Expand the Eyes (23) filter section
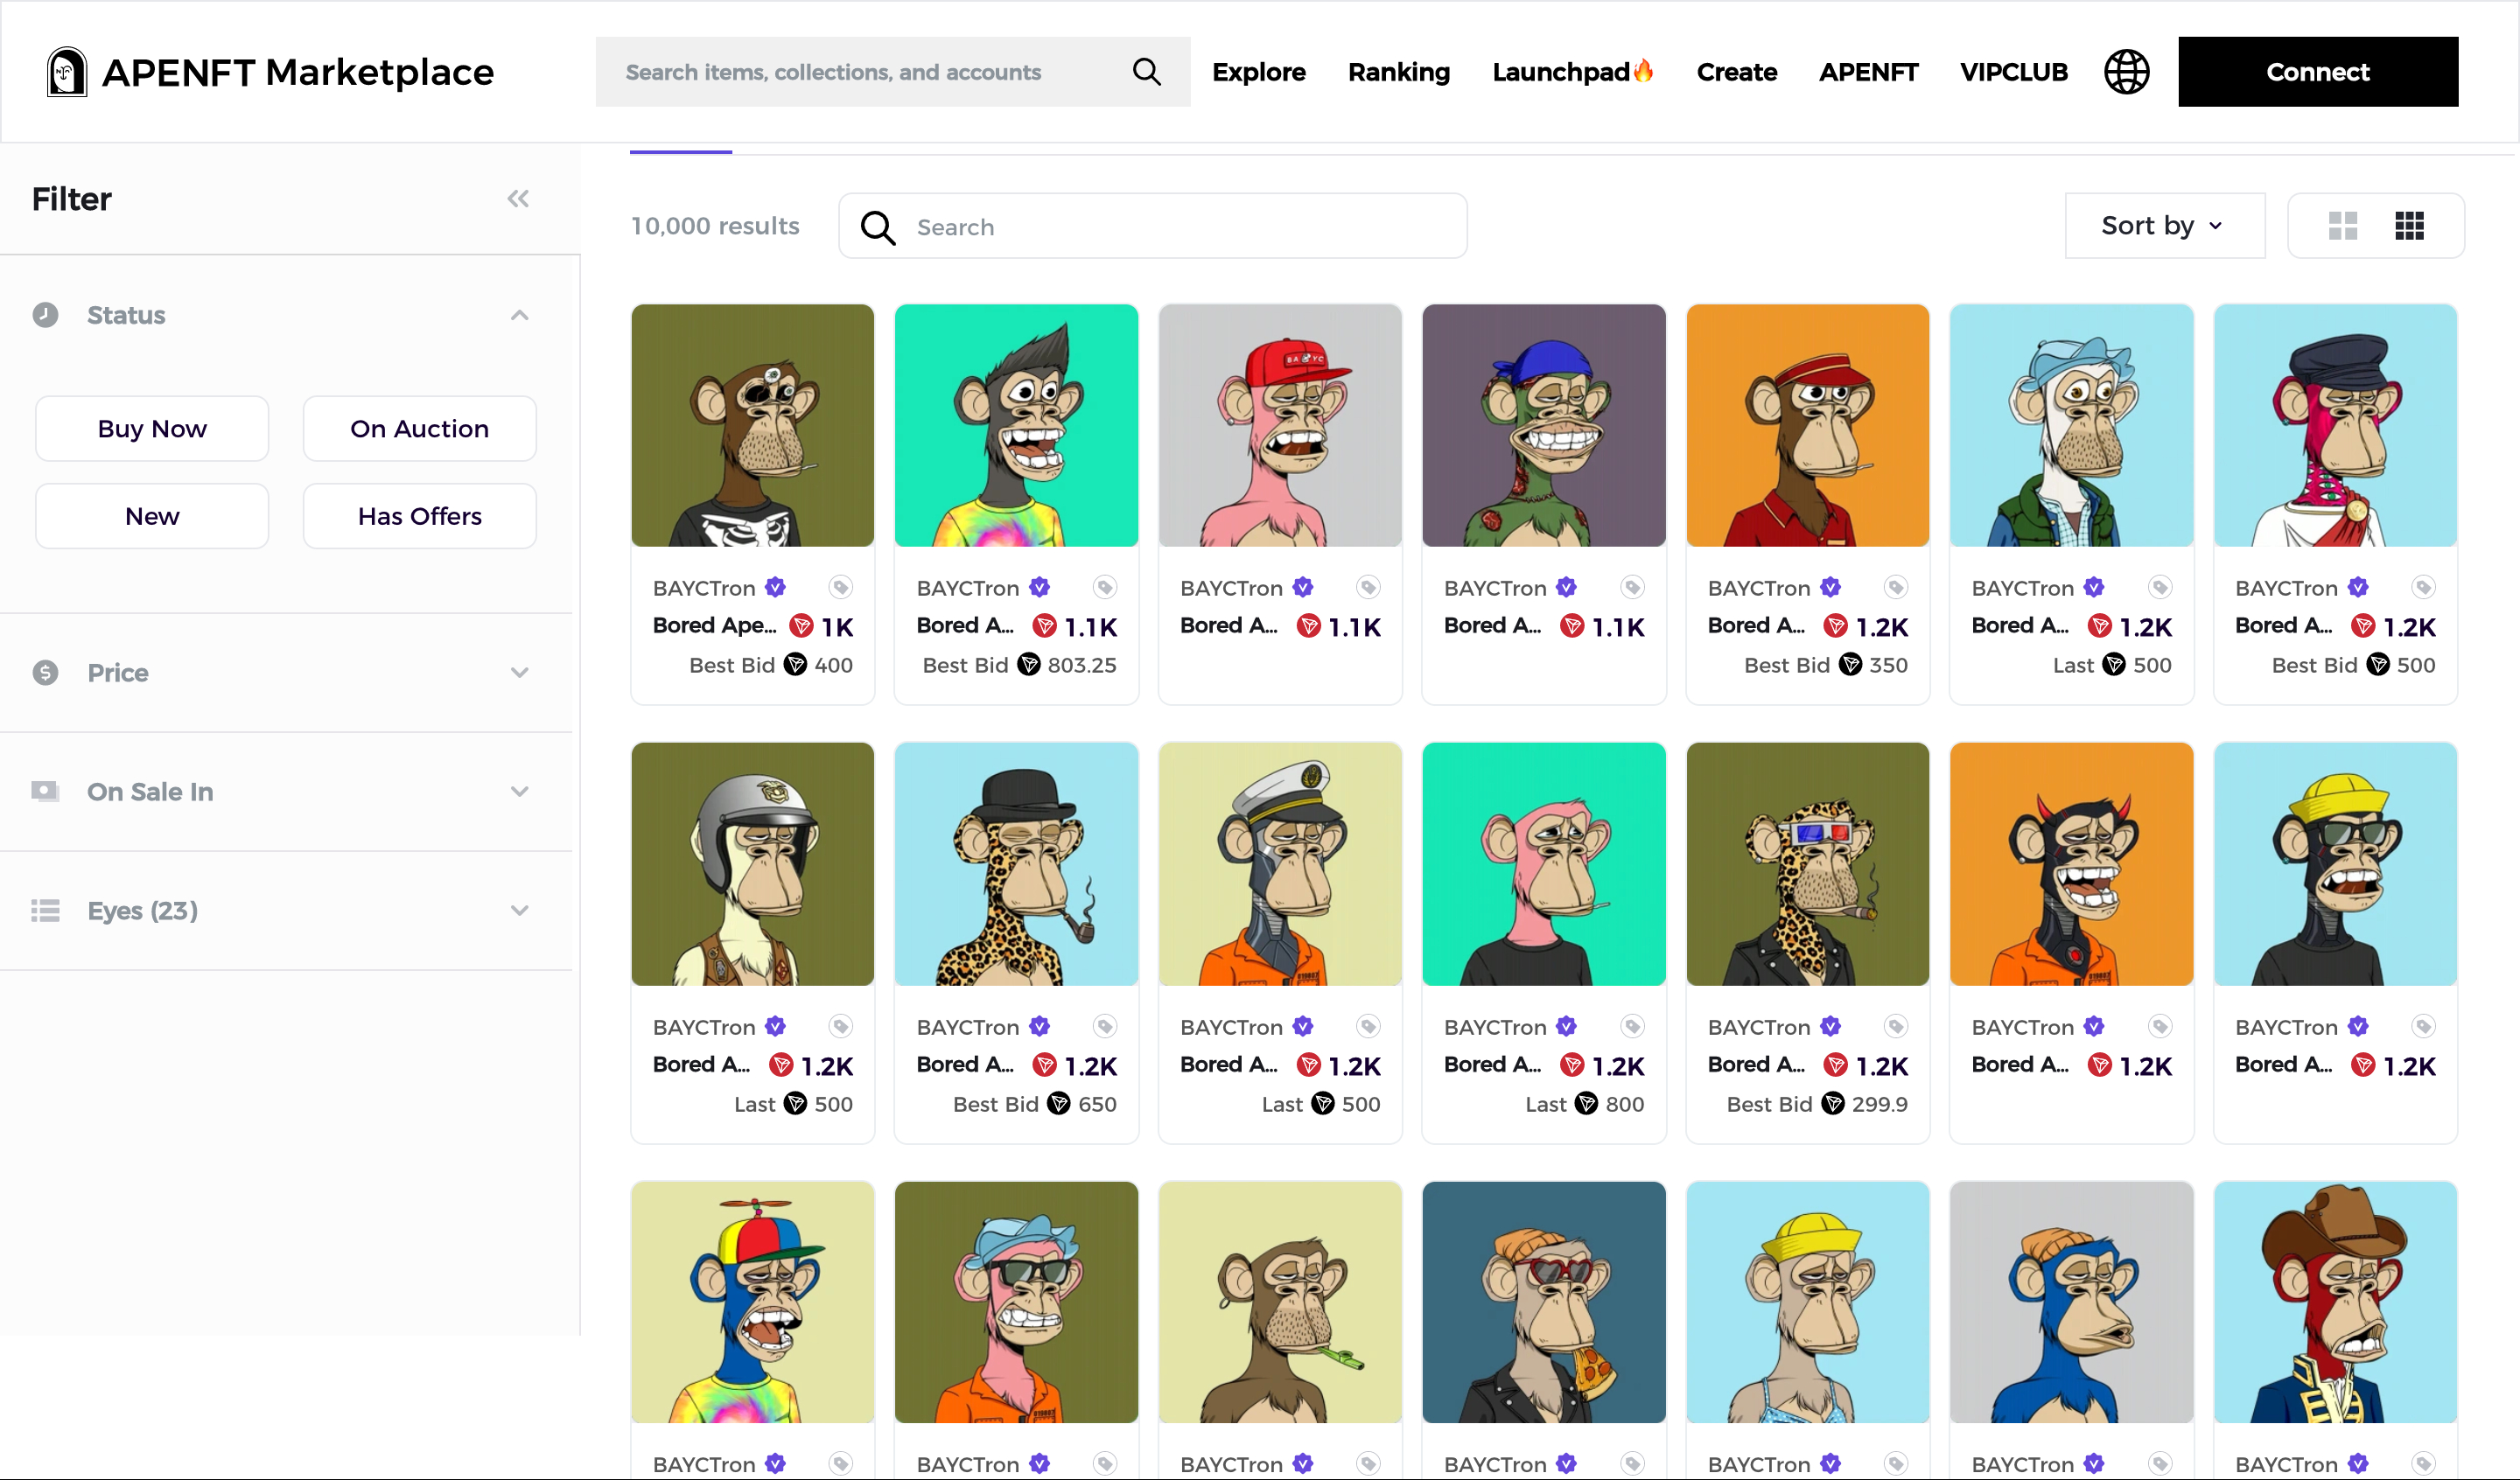This screenshot has height=1480, width=2520. [519, 911]
